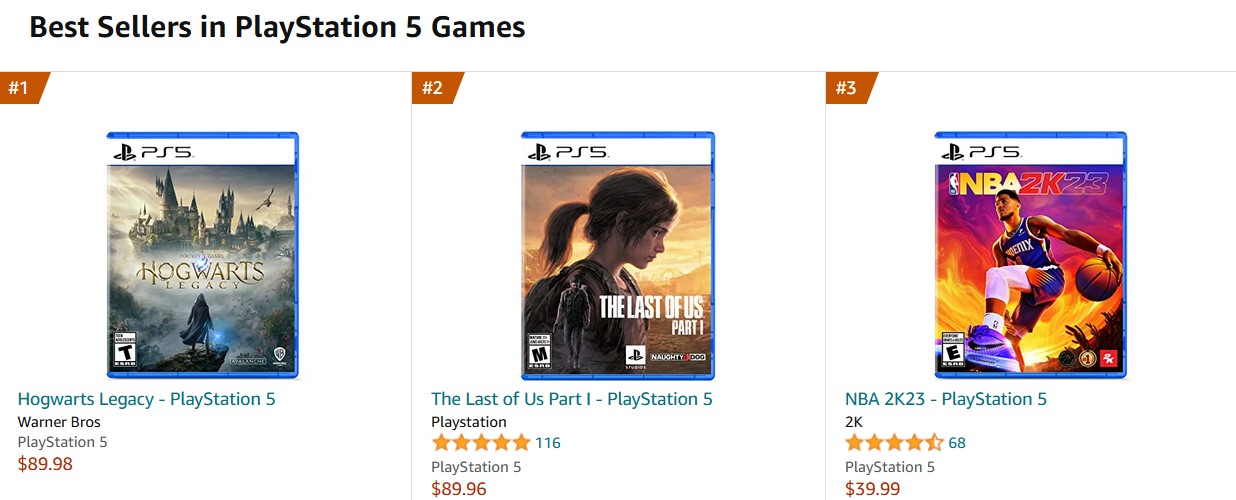Click the Hogwarts Legacy - PlayStation 5 title
Image resolution: width=1236 pixels, height=500 pixels.
click(x=146, y=399)
